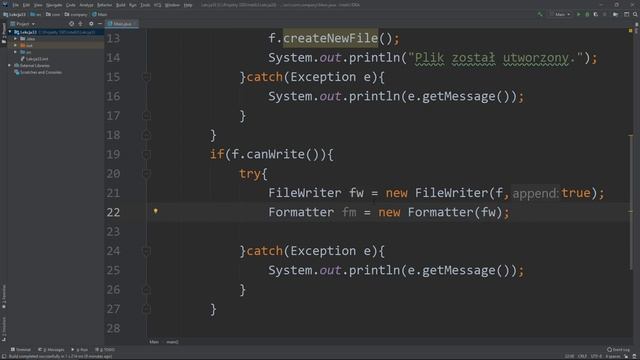Screen dimensions: 640x360
Task: Open the TODO tool window
Action: 105,350
